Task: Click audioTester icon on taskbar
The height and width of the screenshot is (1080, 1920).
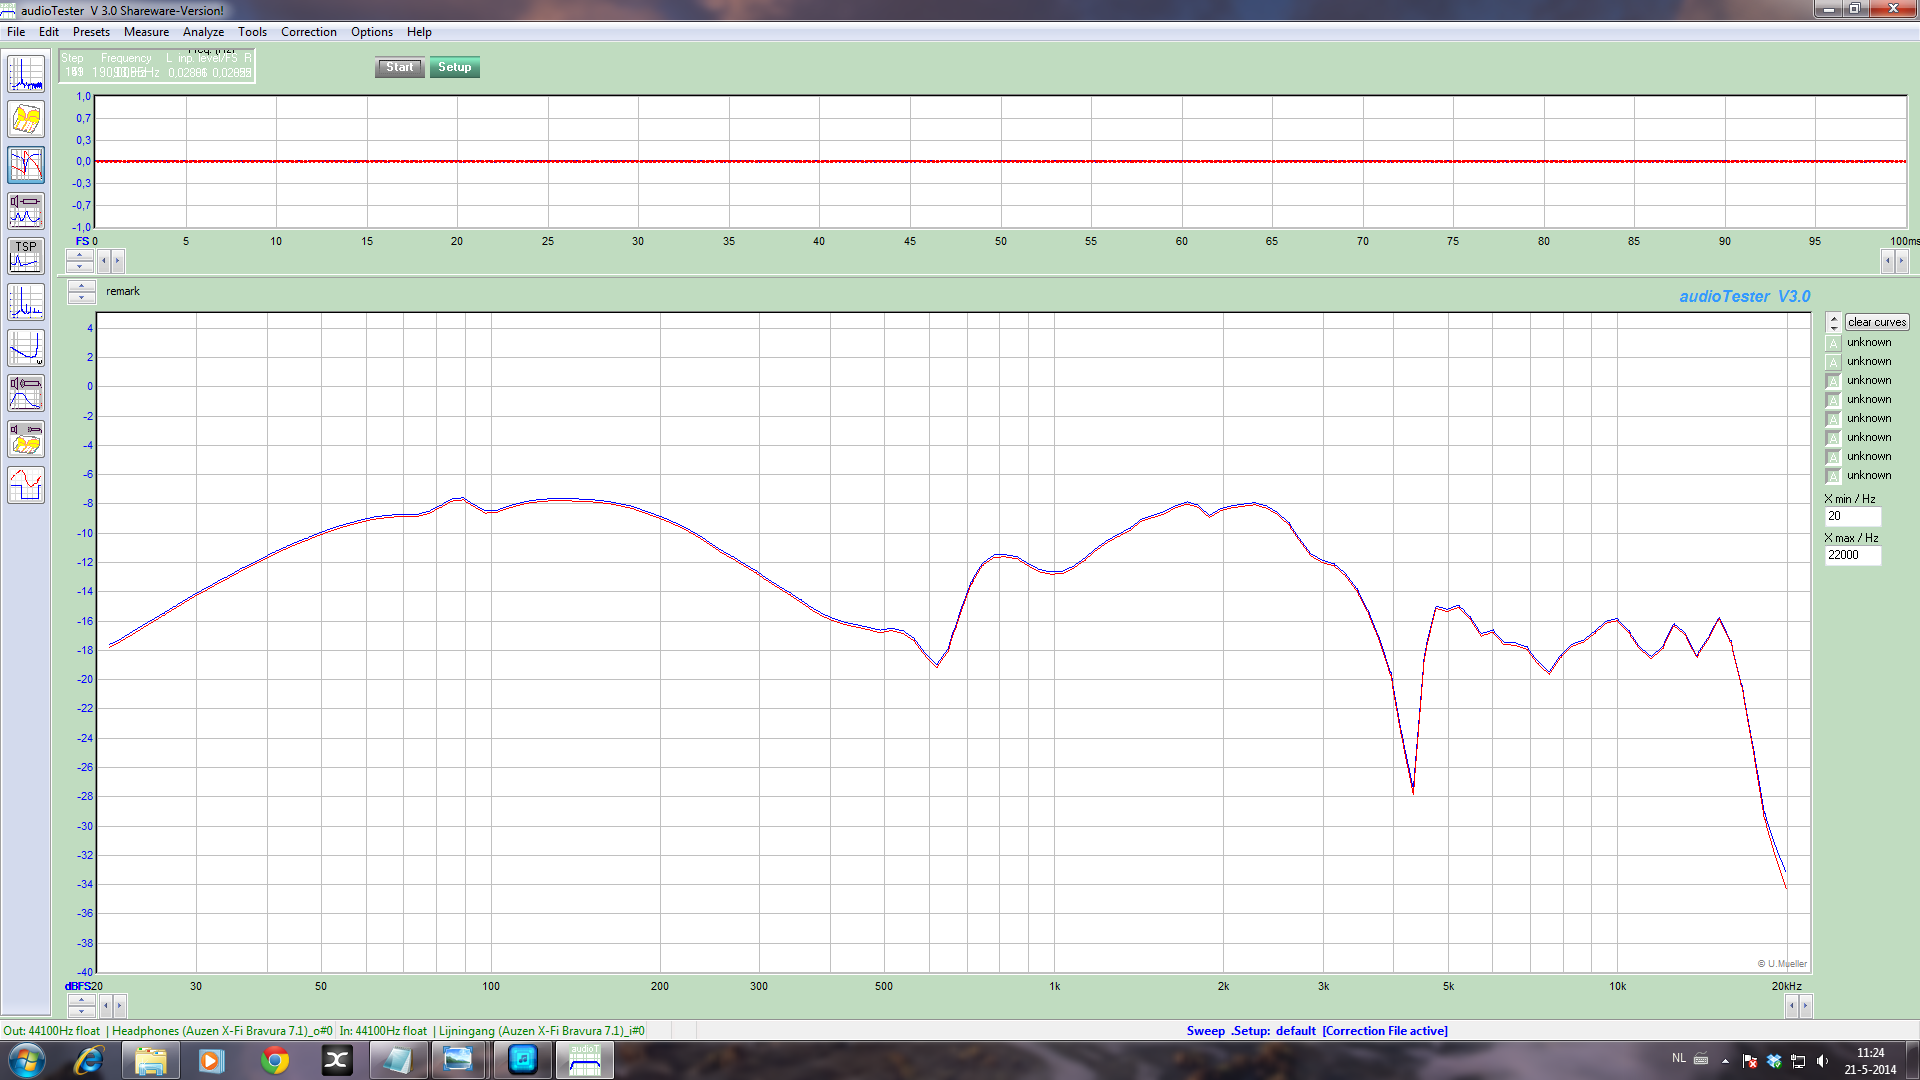Action: tap(584, 1060)
